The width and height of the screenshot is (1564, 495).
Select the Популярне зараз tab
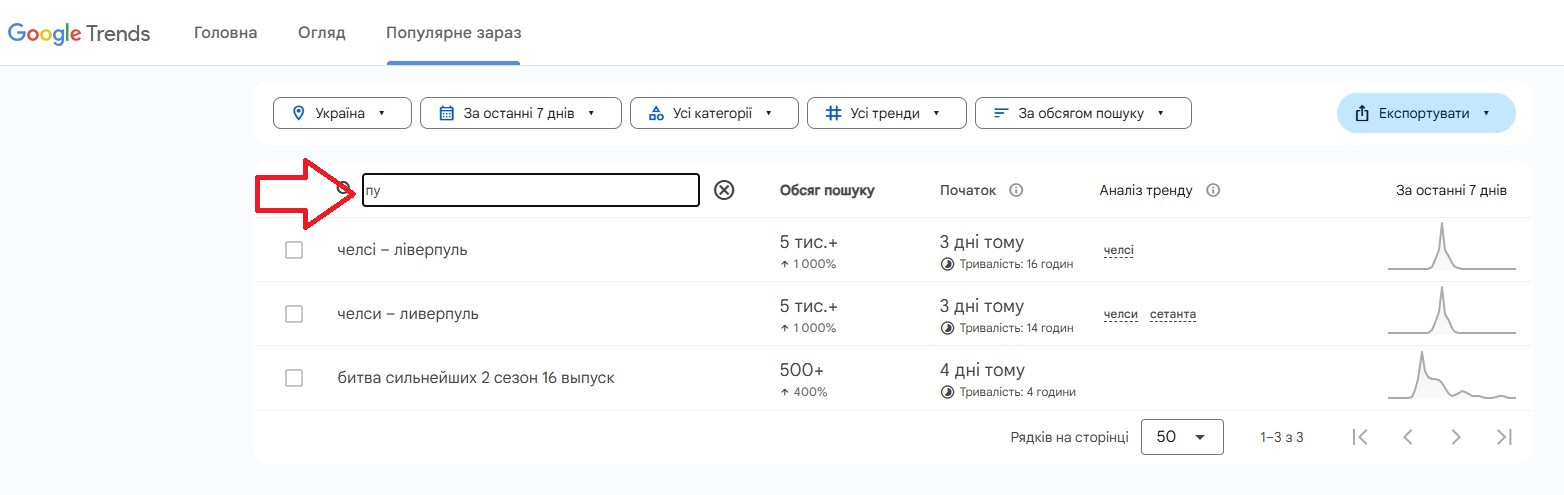tap(453, 33)
